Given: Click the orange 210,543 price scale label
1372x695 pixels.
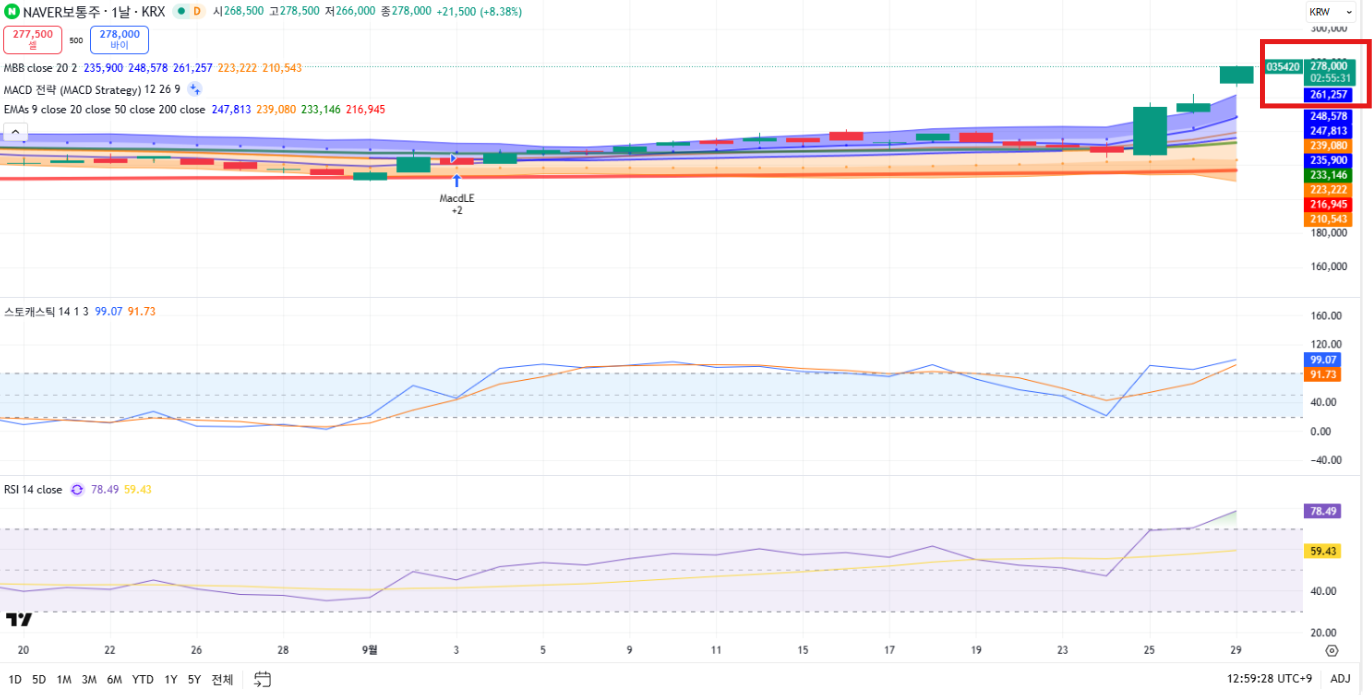Looking at the screenshot, I should point(1330,219).
